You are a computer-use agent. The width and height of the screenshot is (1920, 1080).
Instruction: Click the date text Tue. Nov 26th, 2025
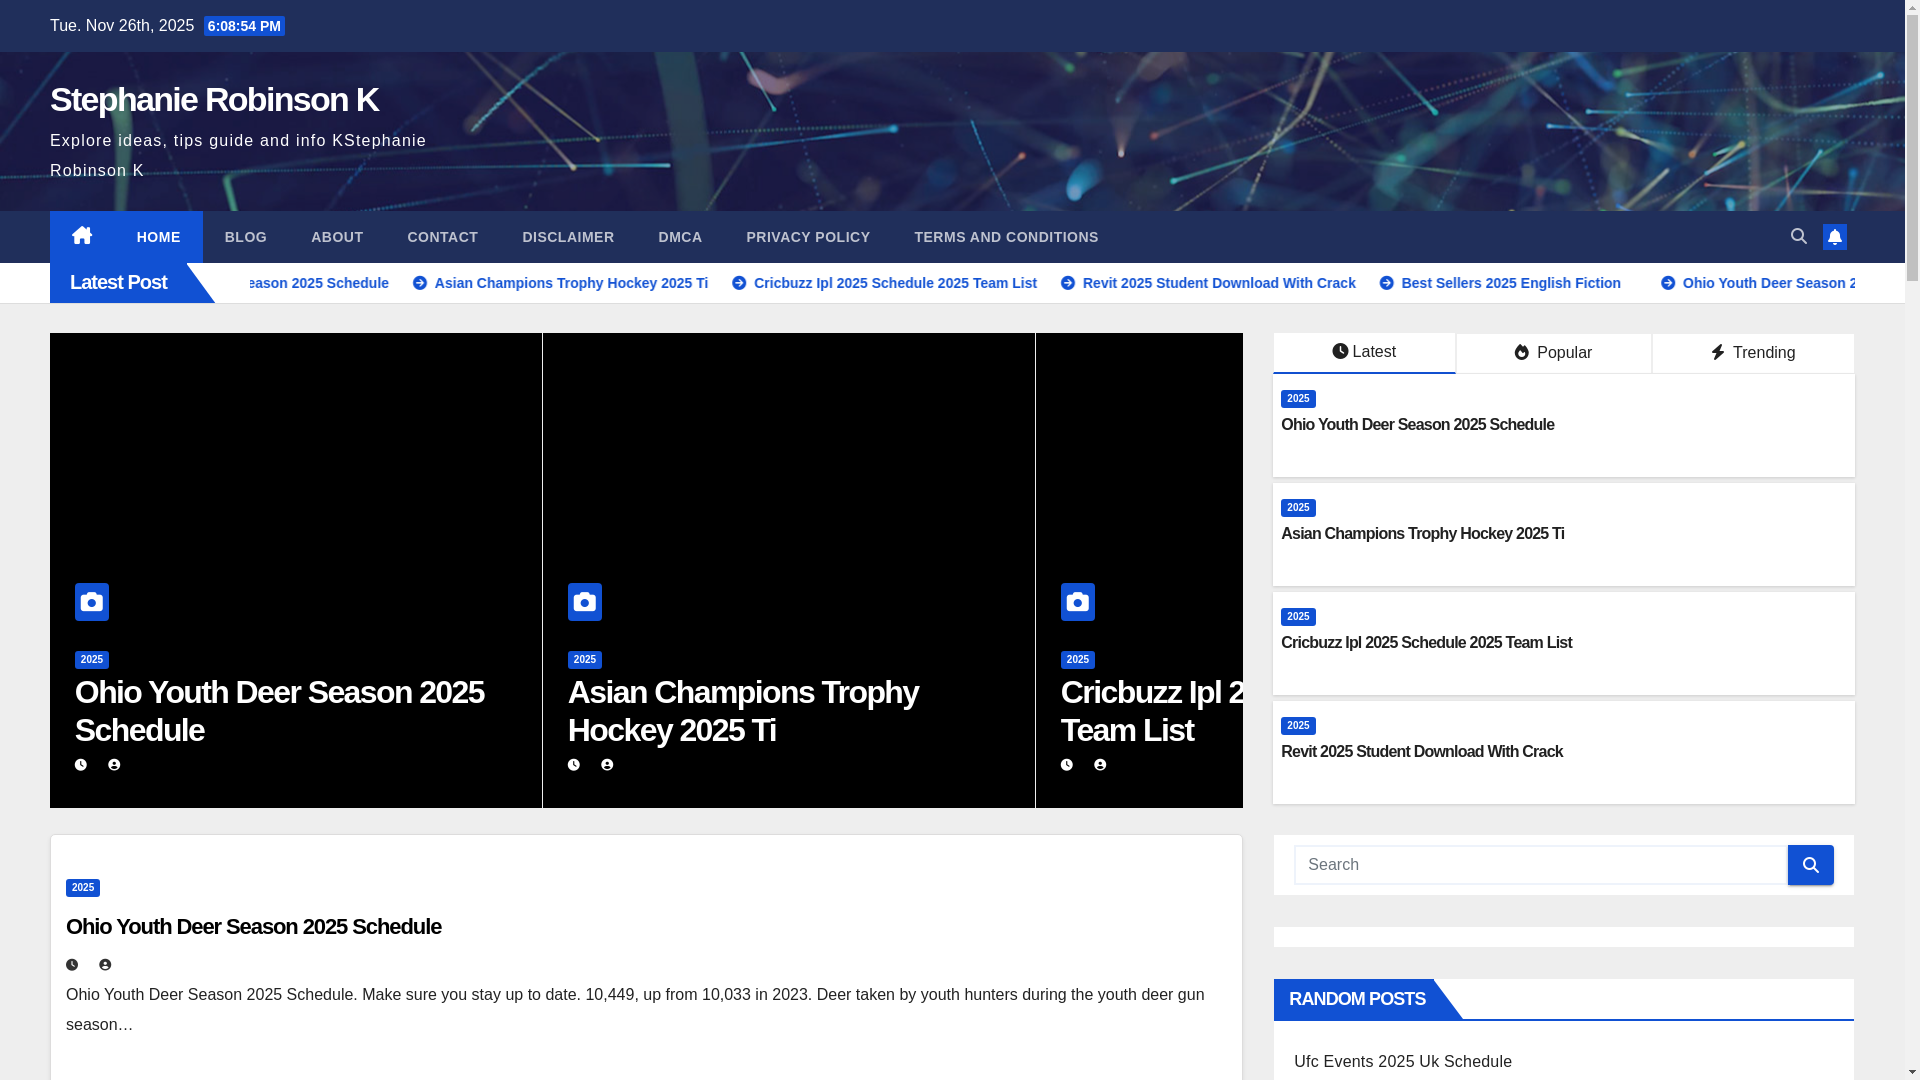click(x=122, y=26)
